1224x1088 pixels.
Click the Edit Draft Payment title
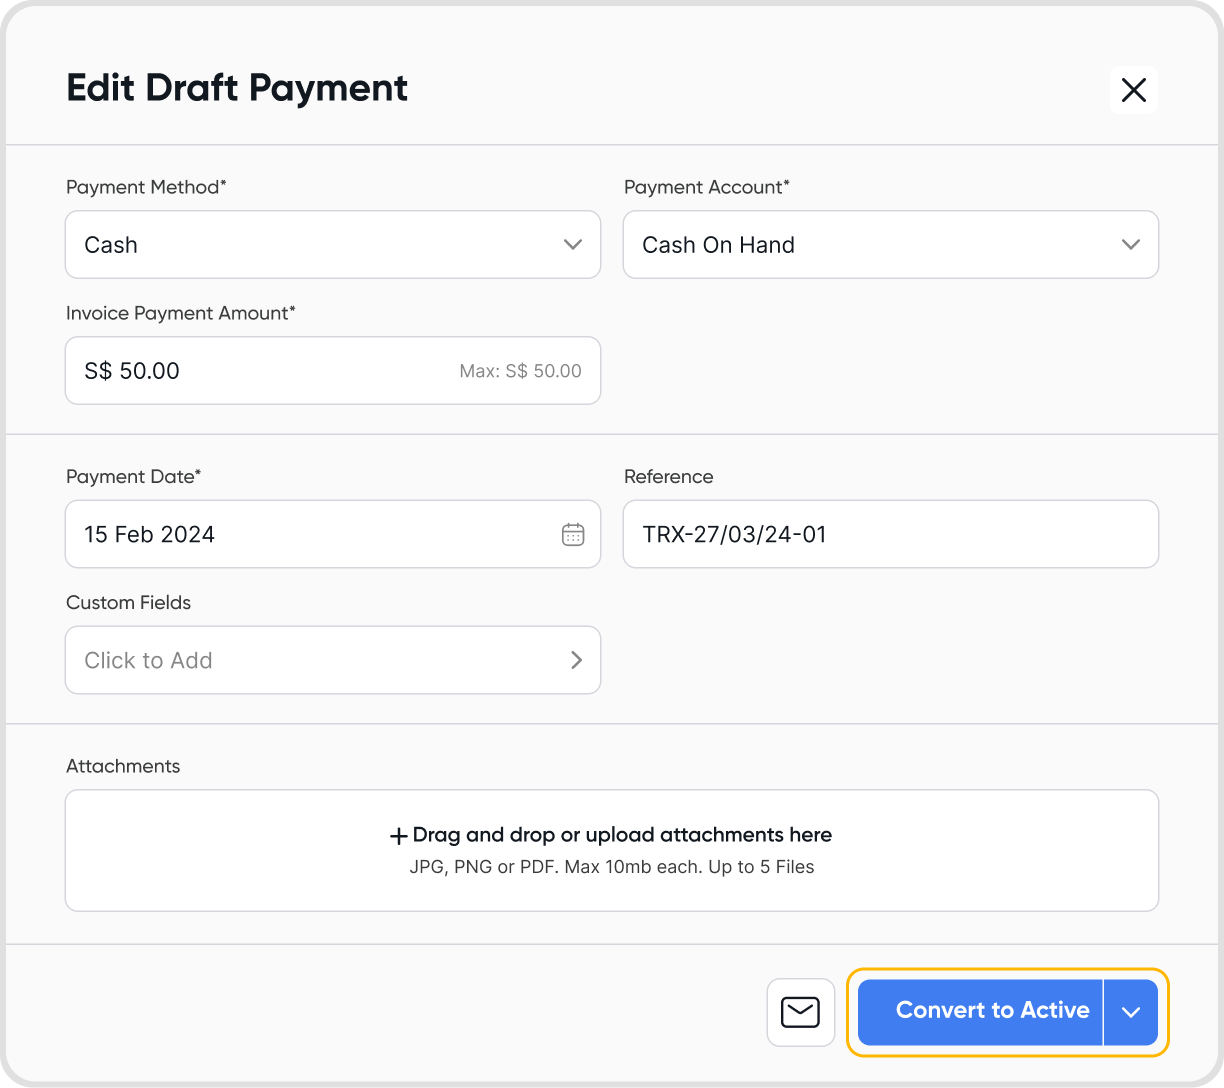237,88
